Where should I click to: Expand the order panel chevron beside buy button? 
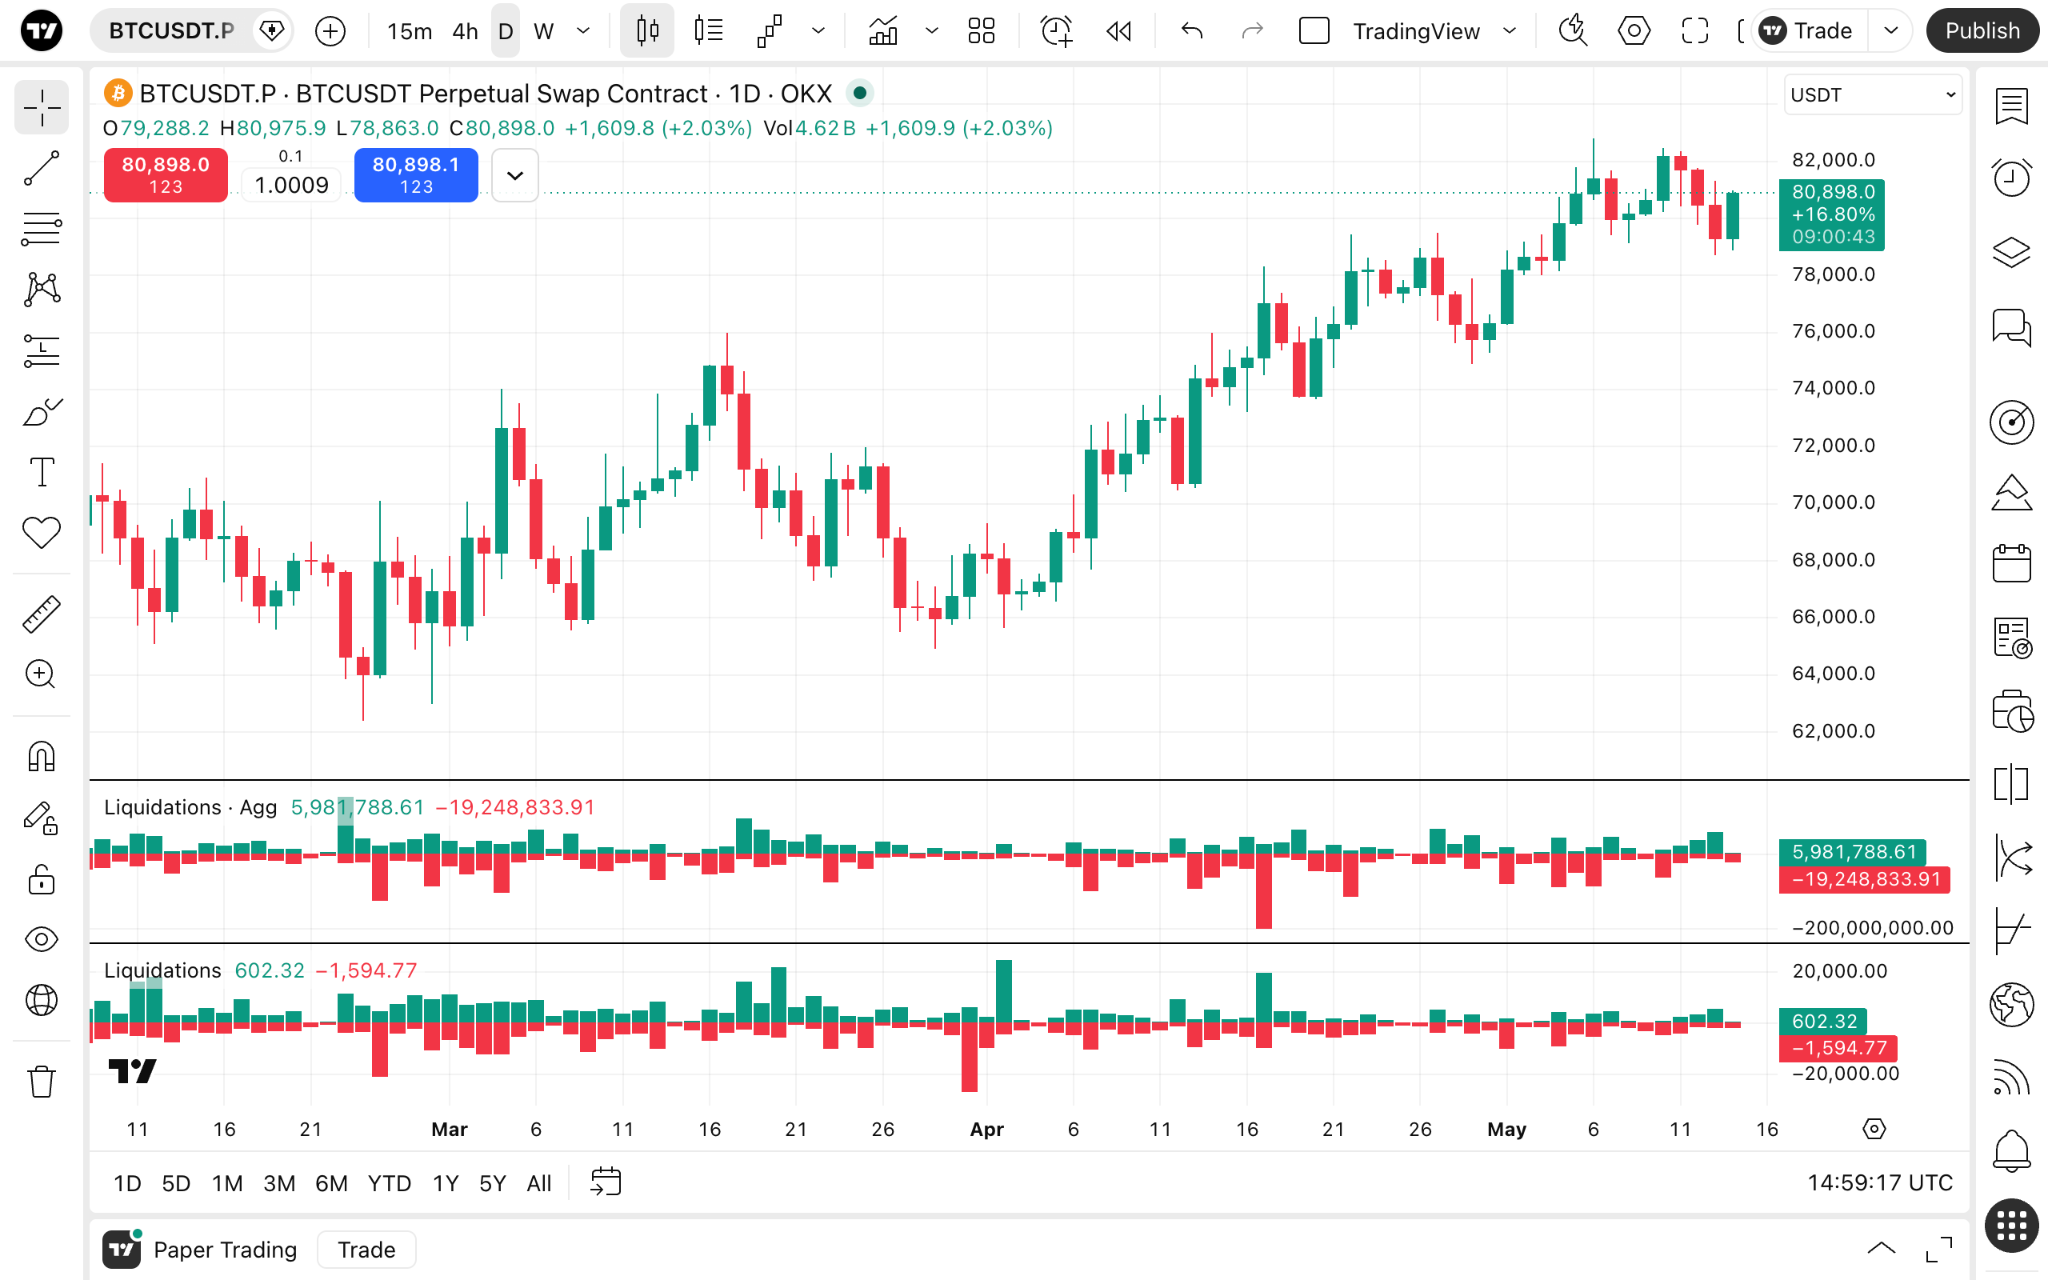[515, 175]
